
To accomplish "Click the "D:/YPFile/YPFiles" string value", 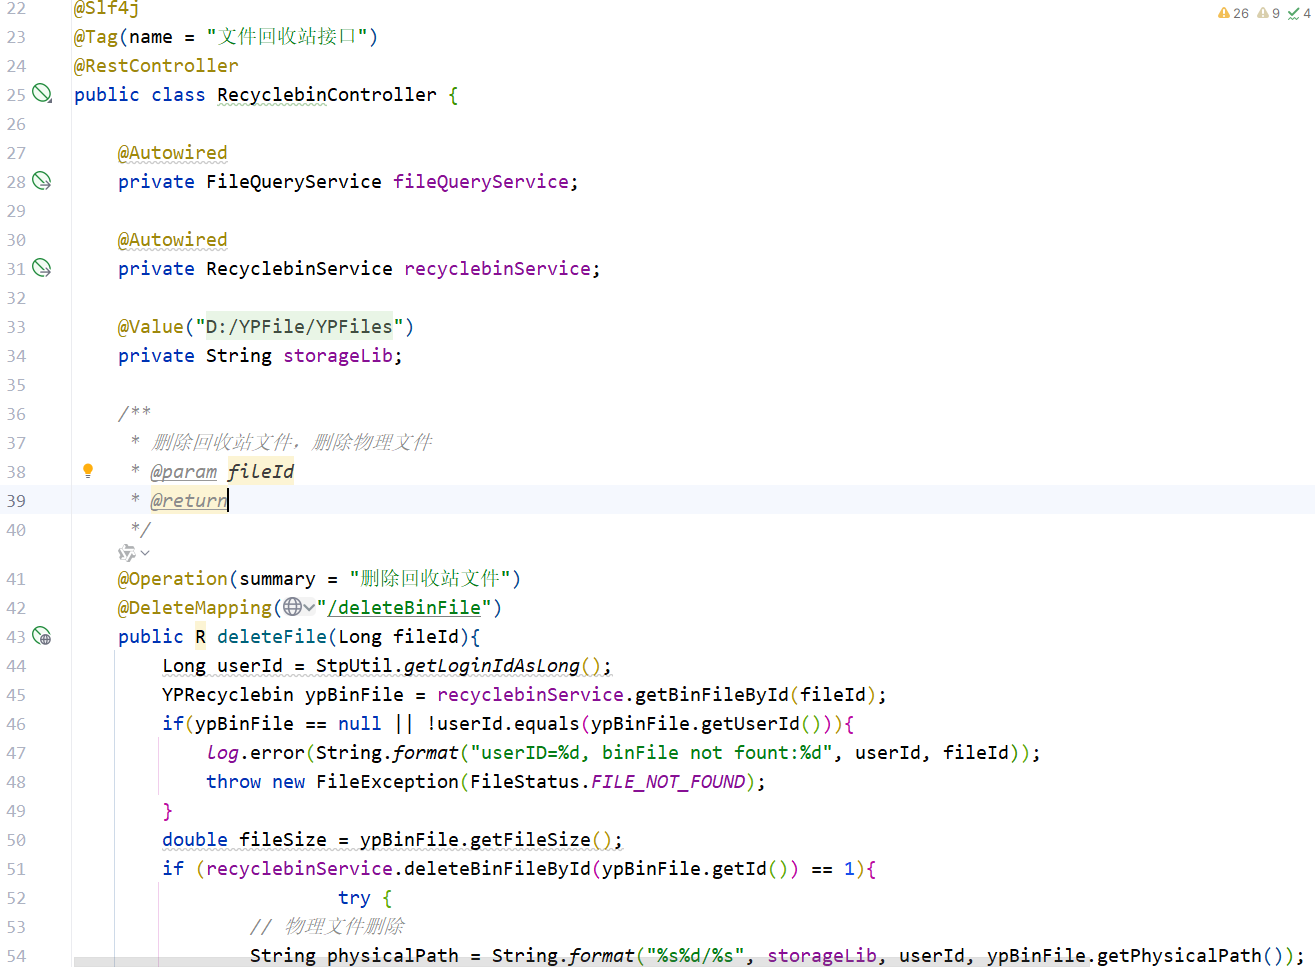I will 299,327.
